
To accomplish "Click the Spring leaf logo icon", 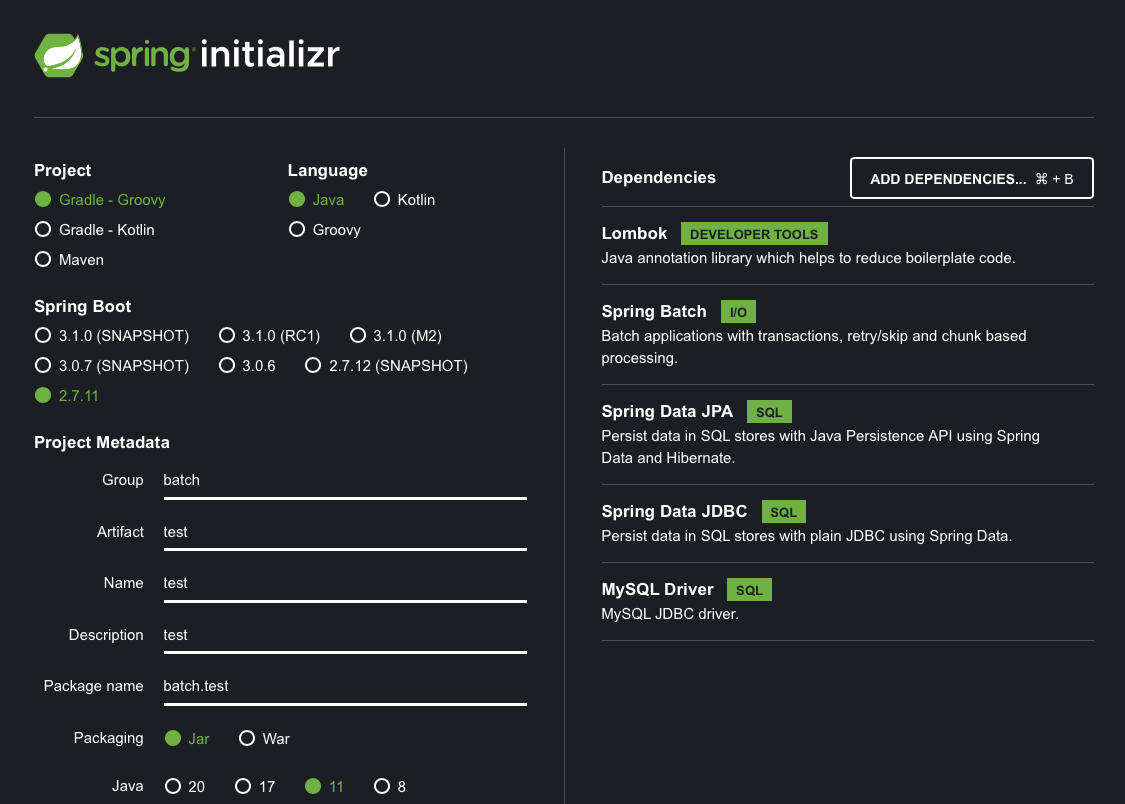I will coord(59,55).
